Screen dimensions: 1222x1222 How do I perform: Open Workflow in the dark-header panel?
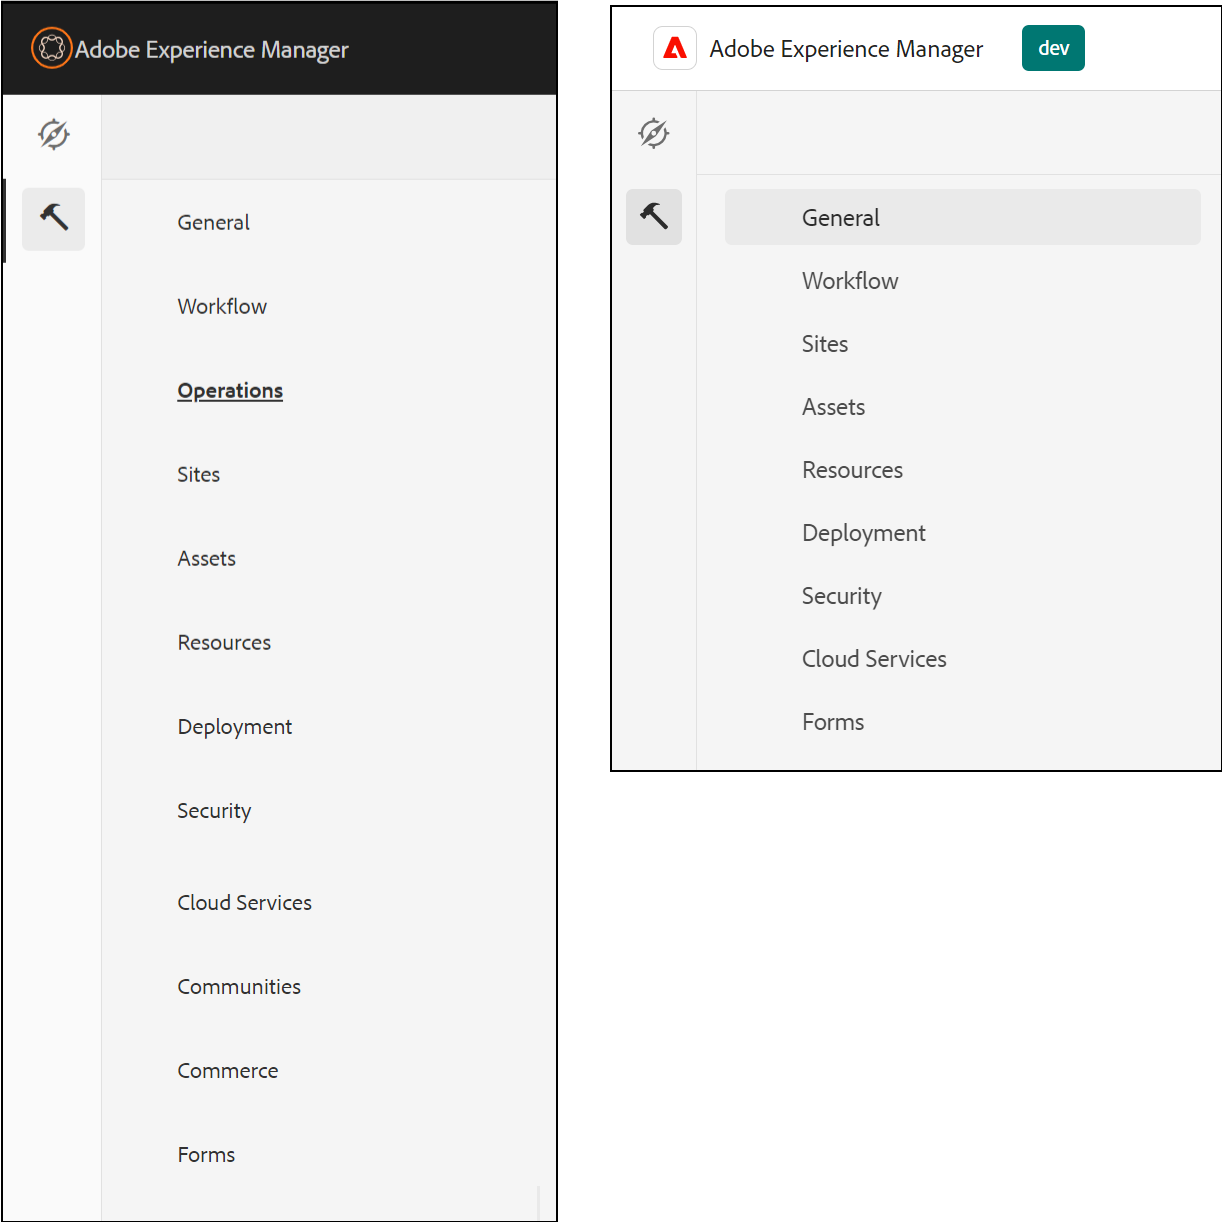(x=222, y=307)
